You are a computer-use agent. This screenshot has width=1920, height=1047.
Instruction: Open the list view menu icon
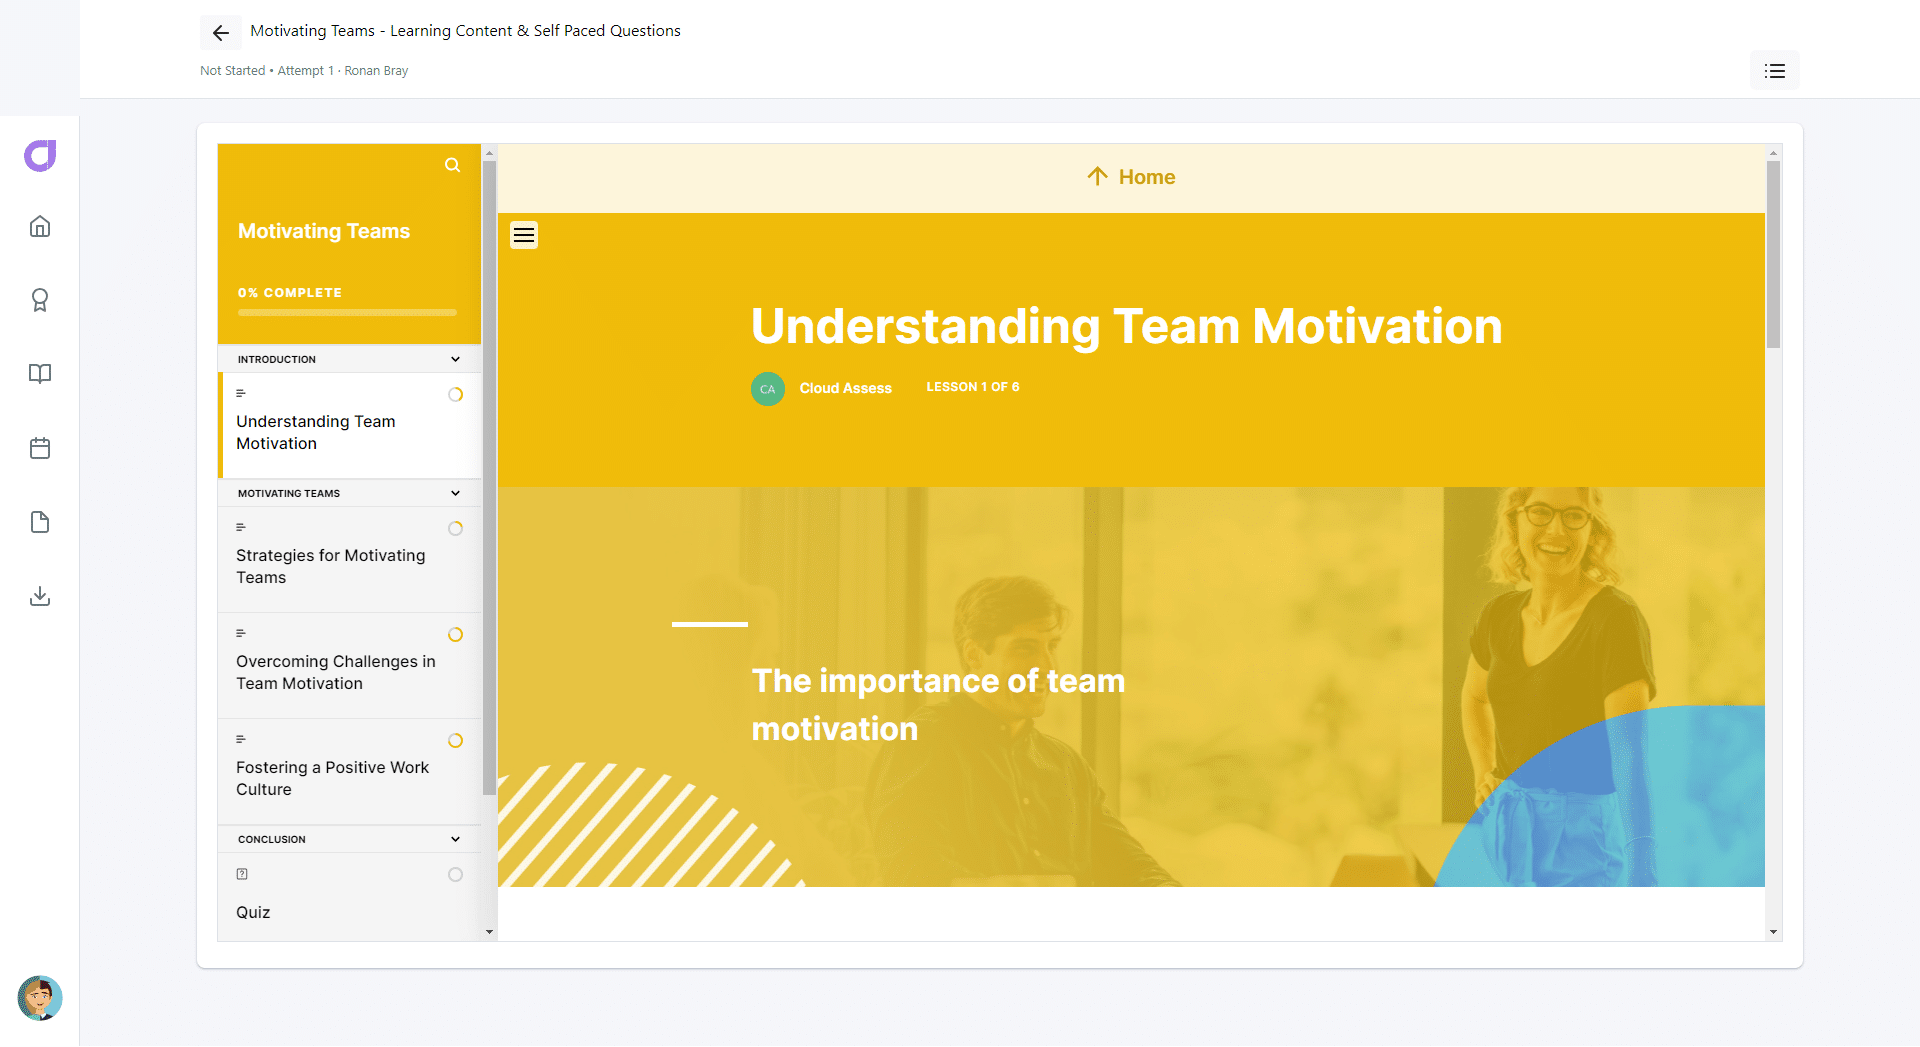1775,71
